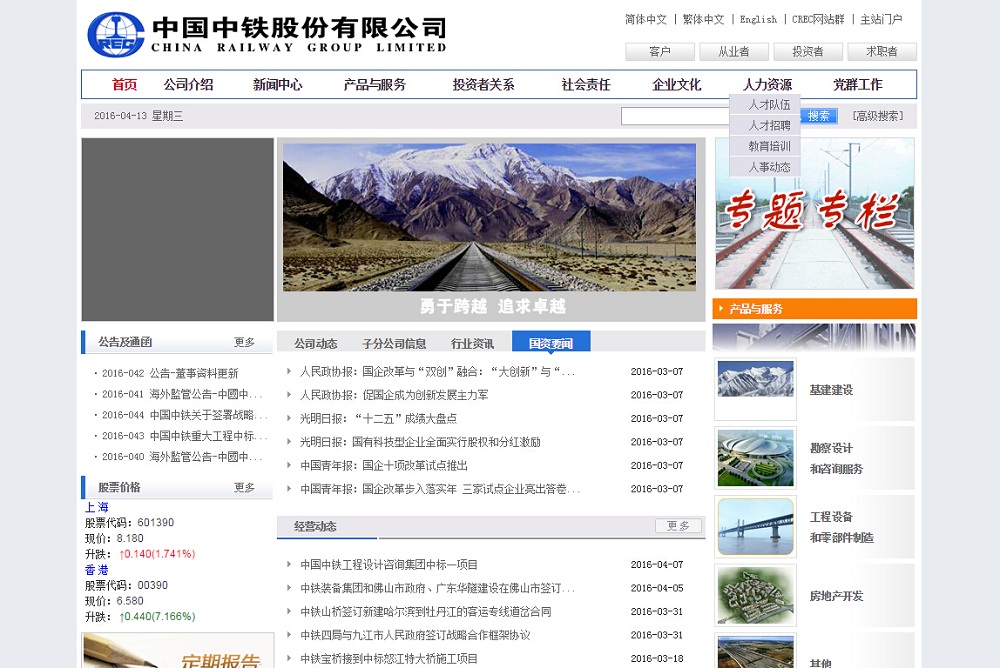Image resolution: width=1000 pixels, height=668 pixels.
Task: Switch language to English
Action: click(758, 19)
